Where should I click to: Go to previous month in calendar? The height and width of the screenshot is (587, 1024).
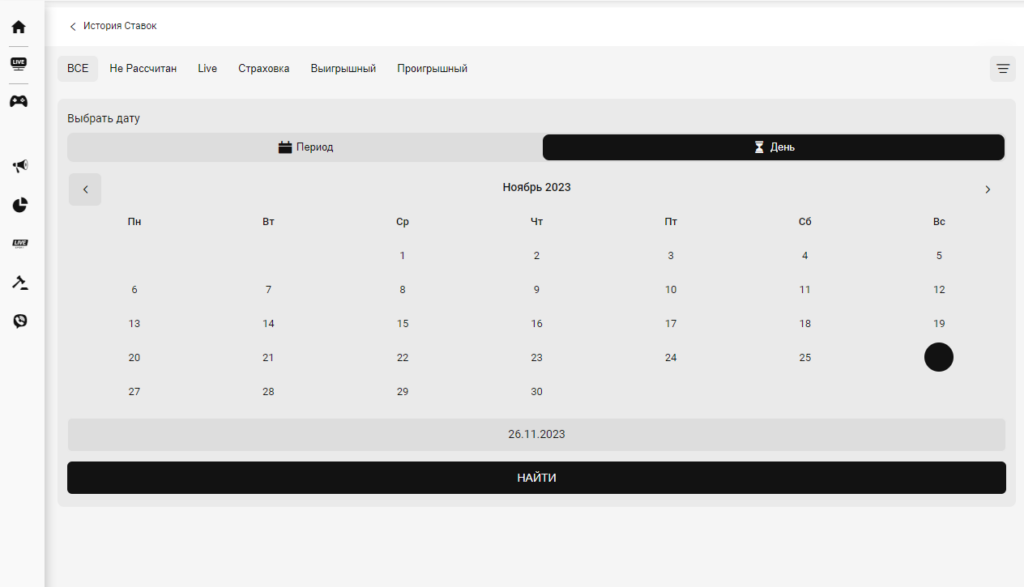85,189
